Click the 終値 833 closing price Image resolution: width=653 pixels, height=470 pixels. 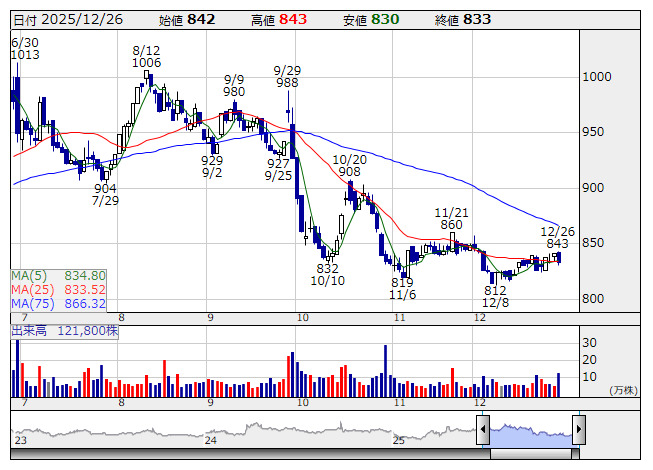tap(463, 20)
